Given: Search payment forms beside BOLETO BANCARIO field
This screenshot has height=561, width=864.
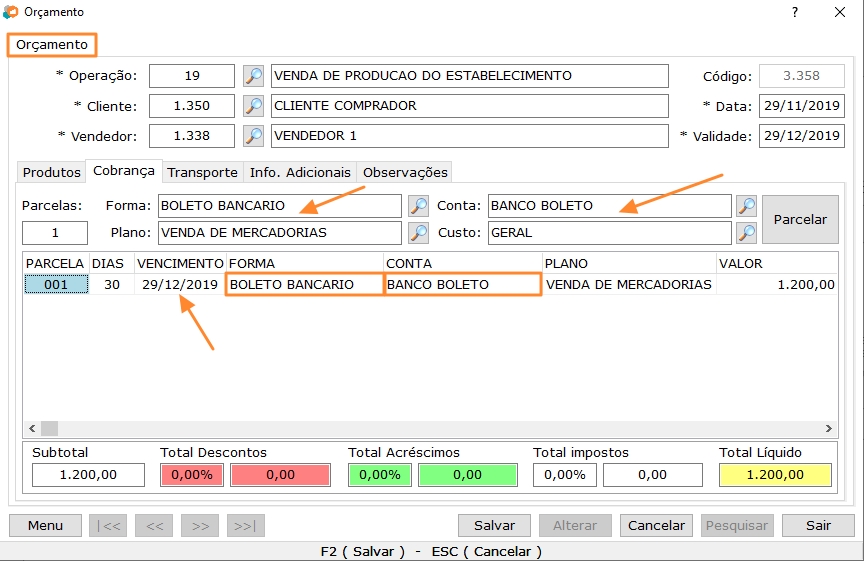Looking at the screenshot, I should click(x=418, y=206).
